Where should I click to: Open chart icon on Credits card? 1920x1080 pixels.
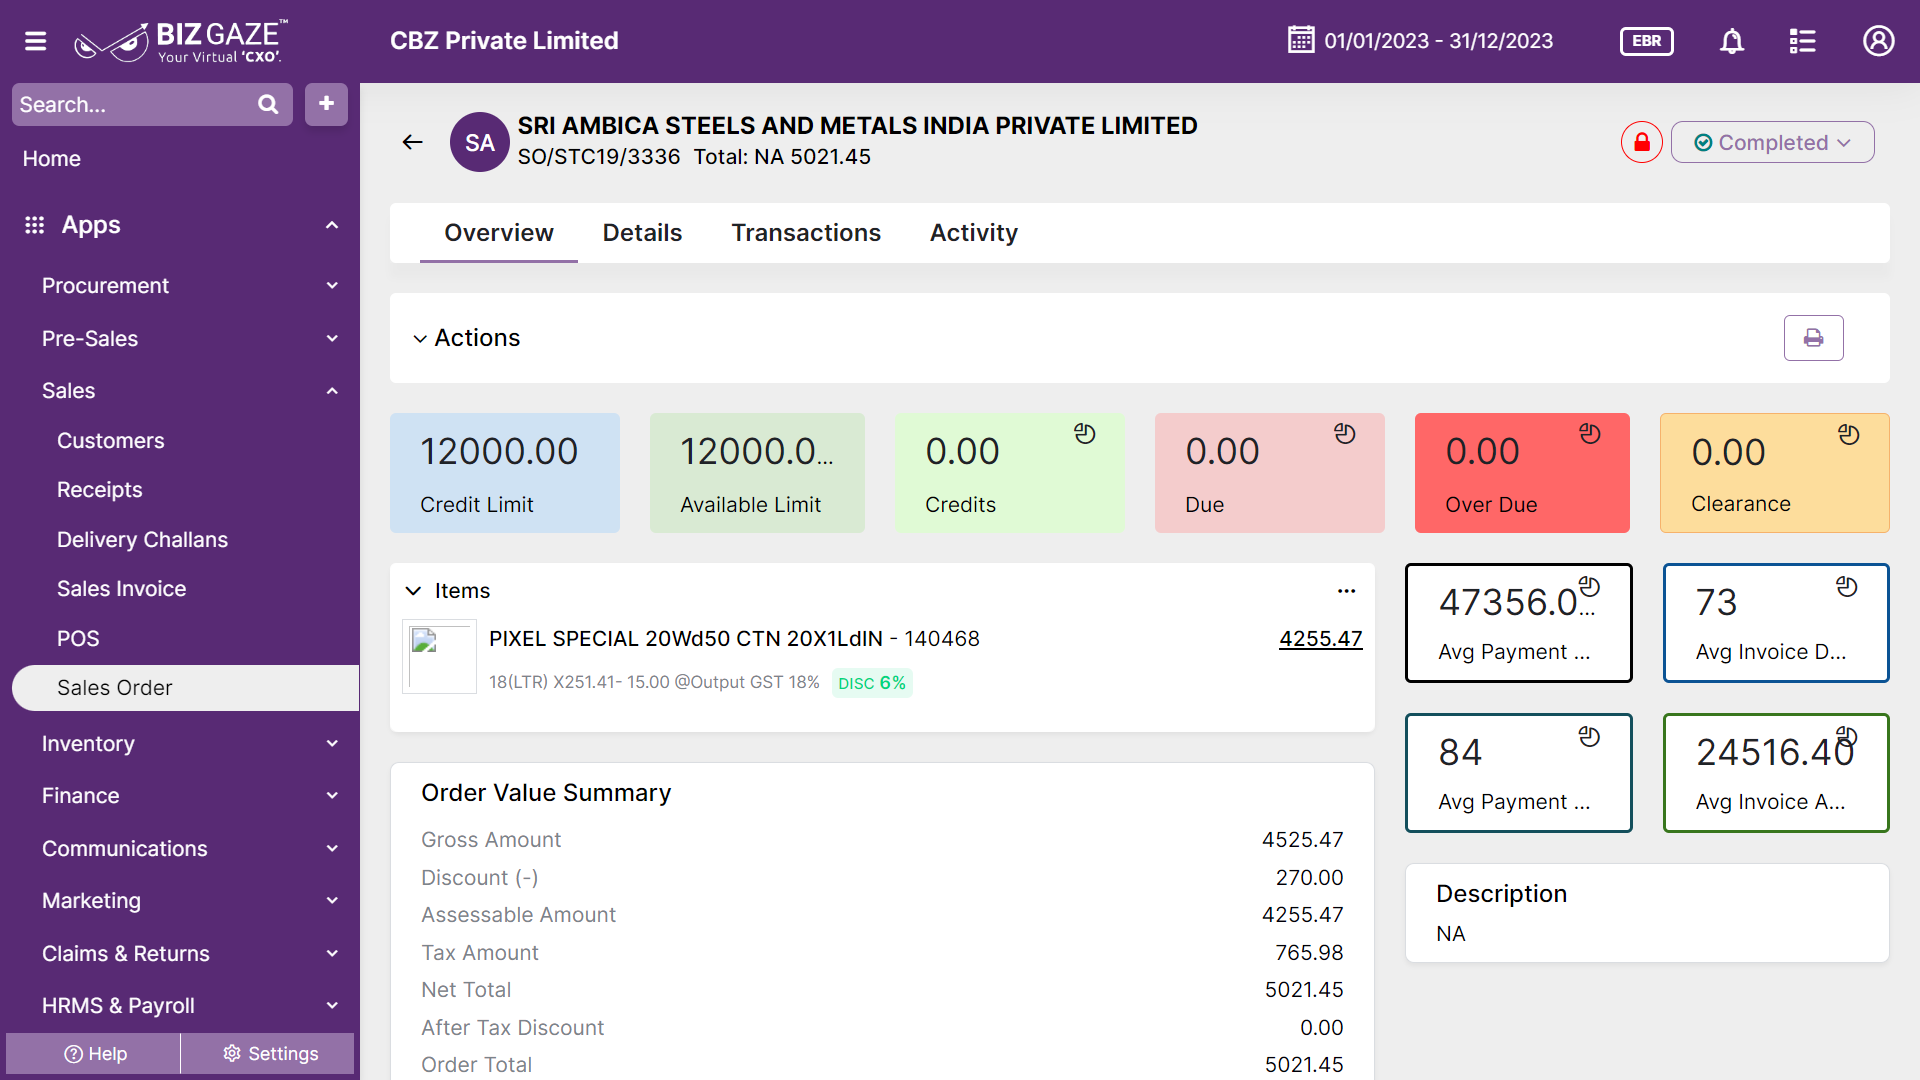click(1085, 434)
